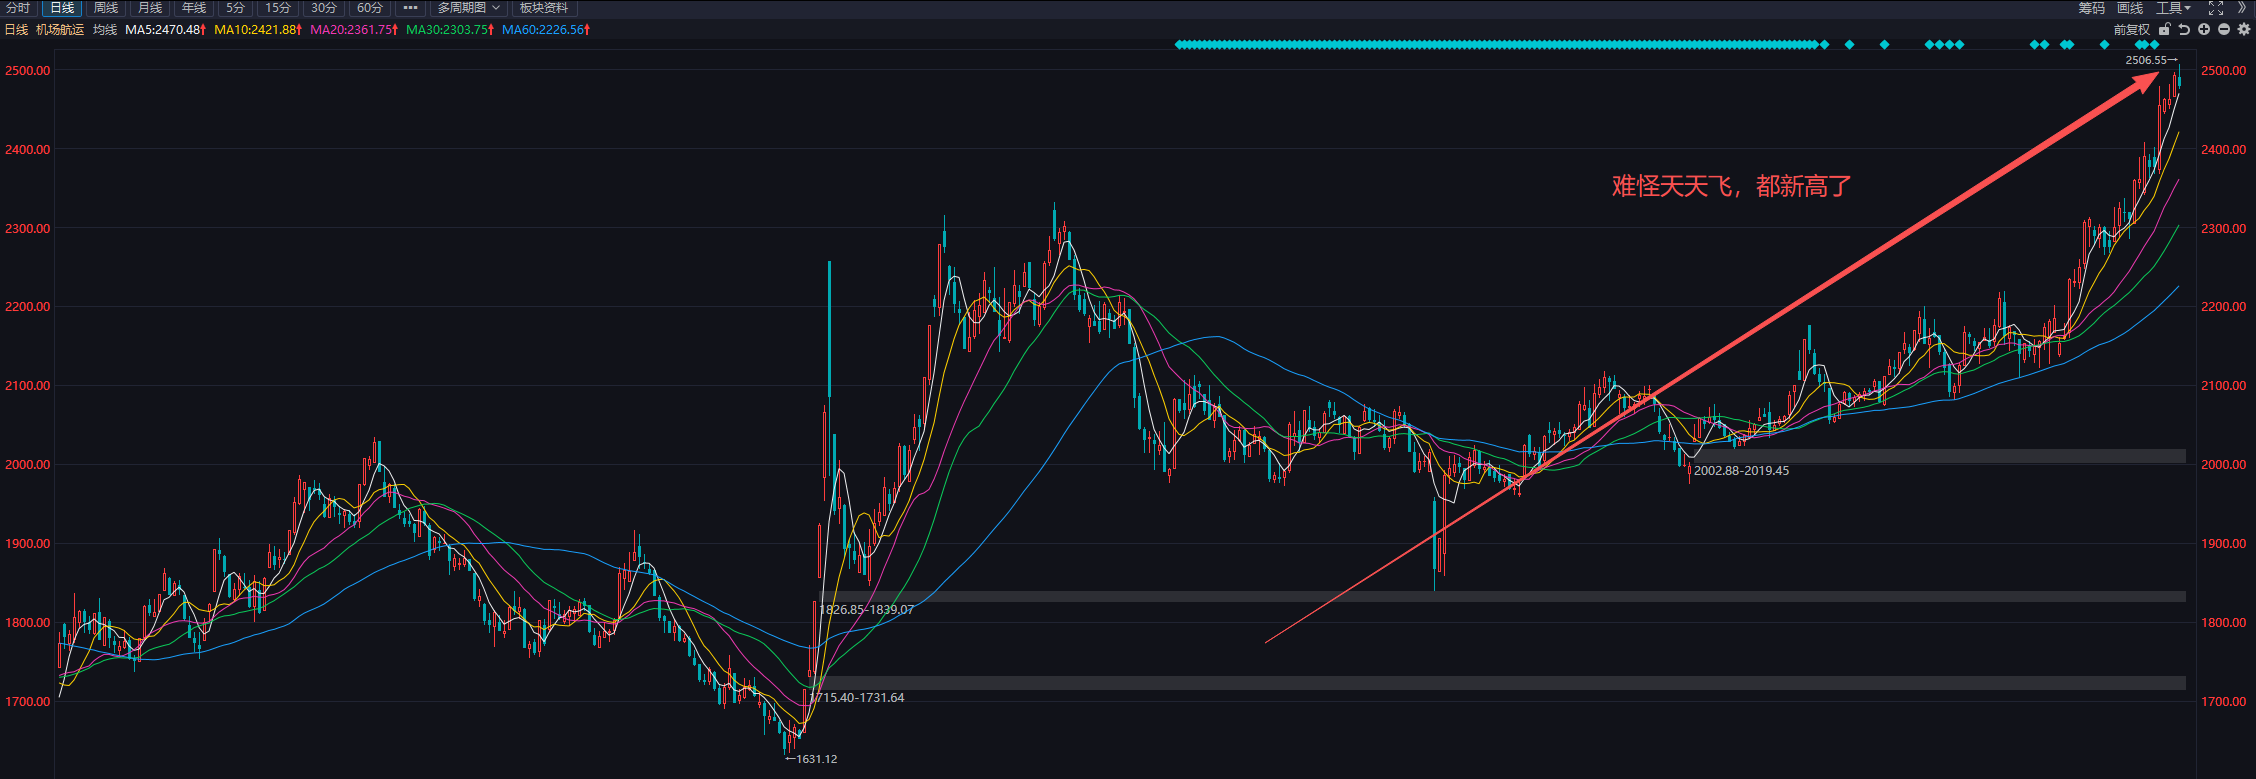This screenshot has height=779, width=2256.
Task: Open the 工具 tools dropdown menu
Action: [x=2173, y=8]
